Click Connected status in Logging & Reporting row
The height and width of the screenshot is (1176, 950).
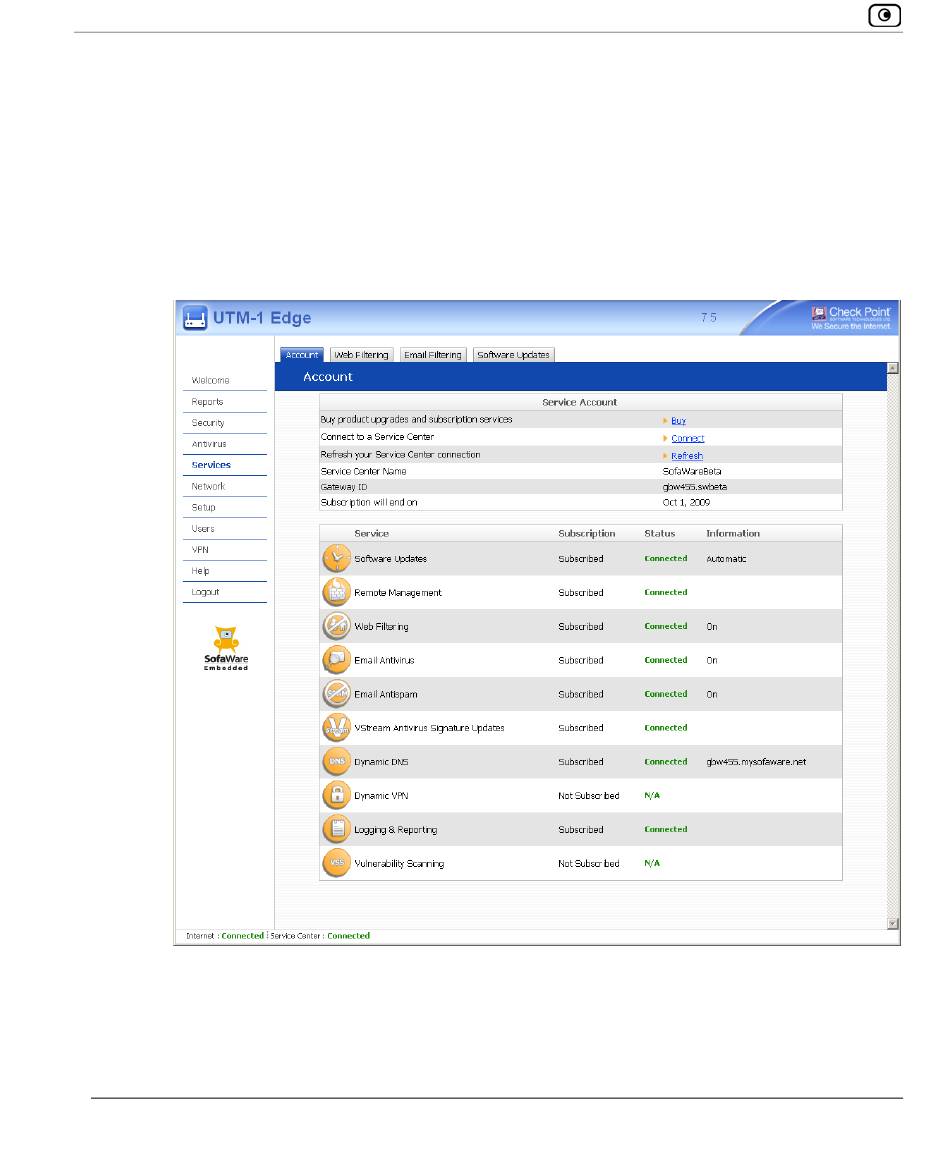coord(666,830)
